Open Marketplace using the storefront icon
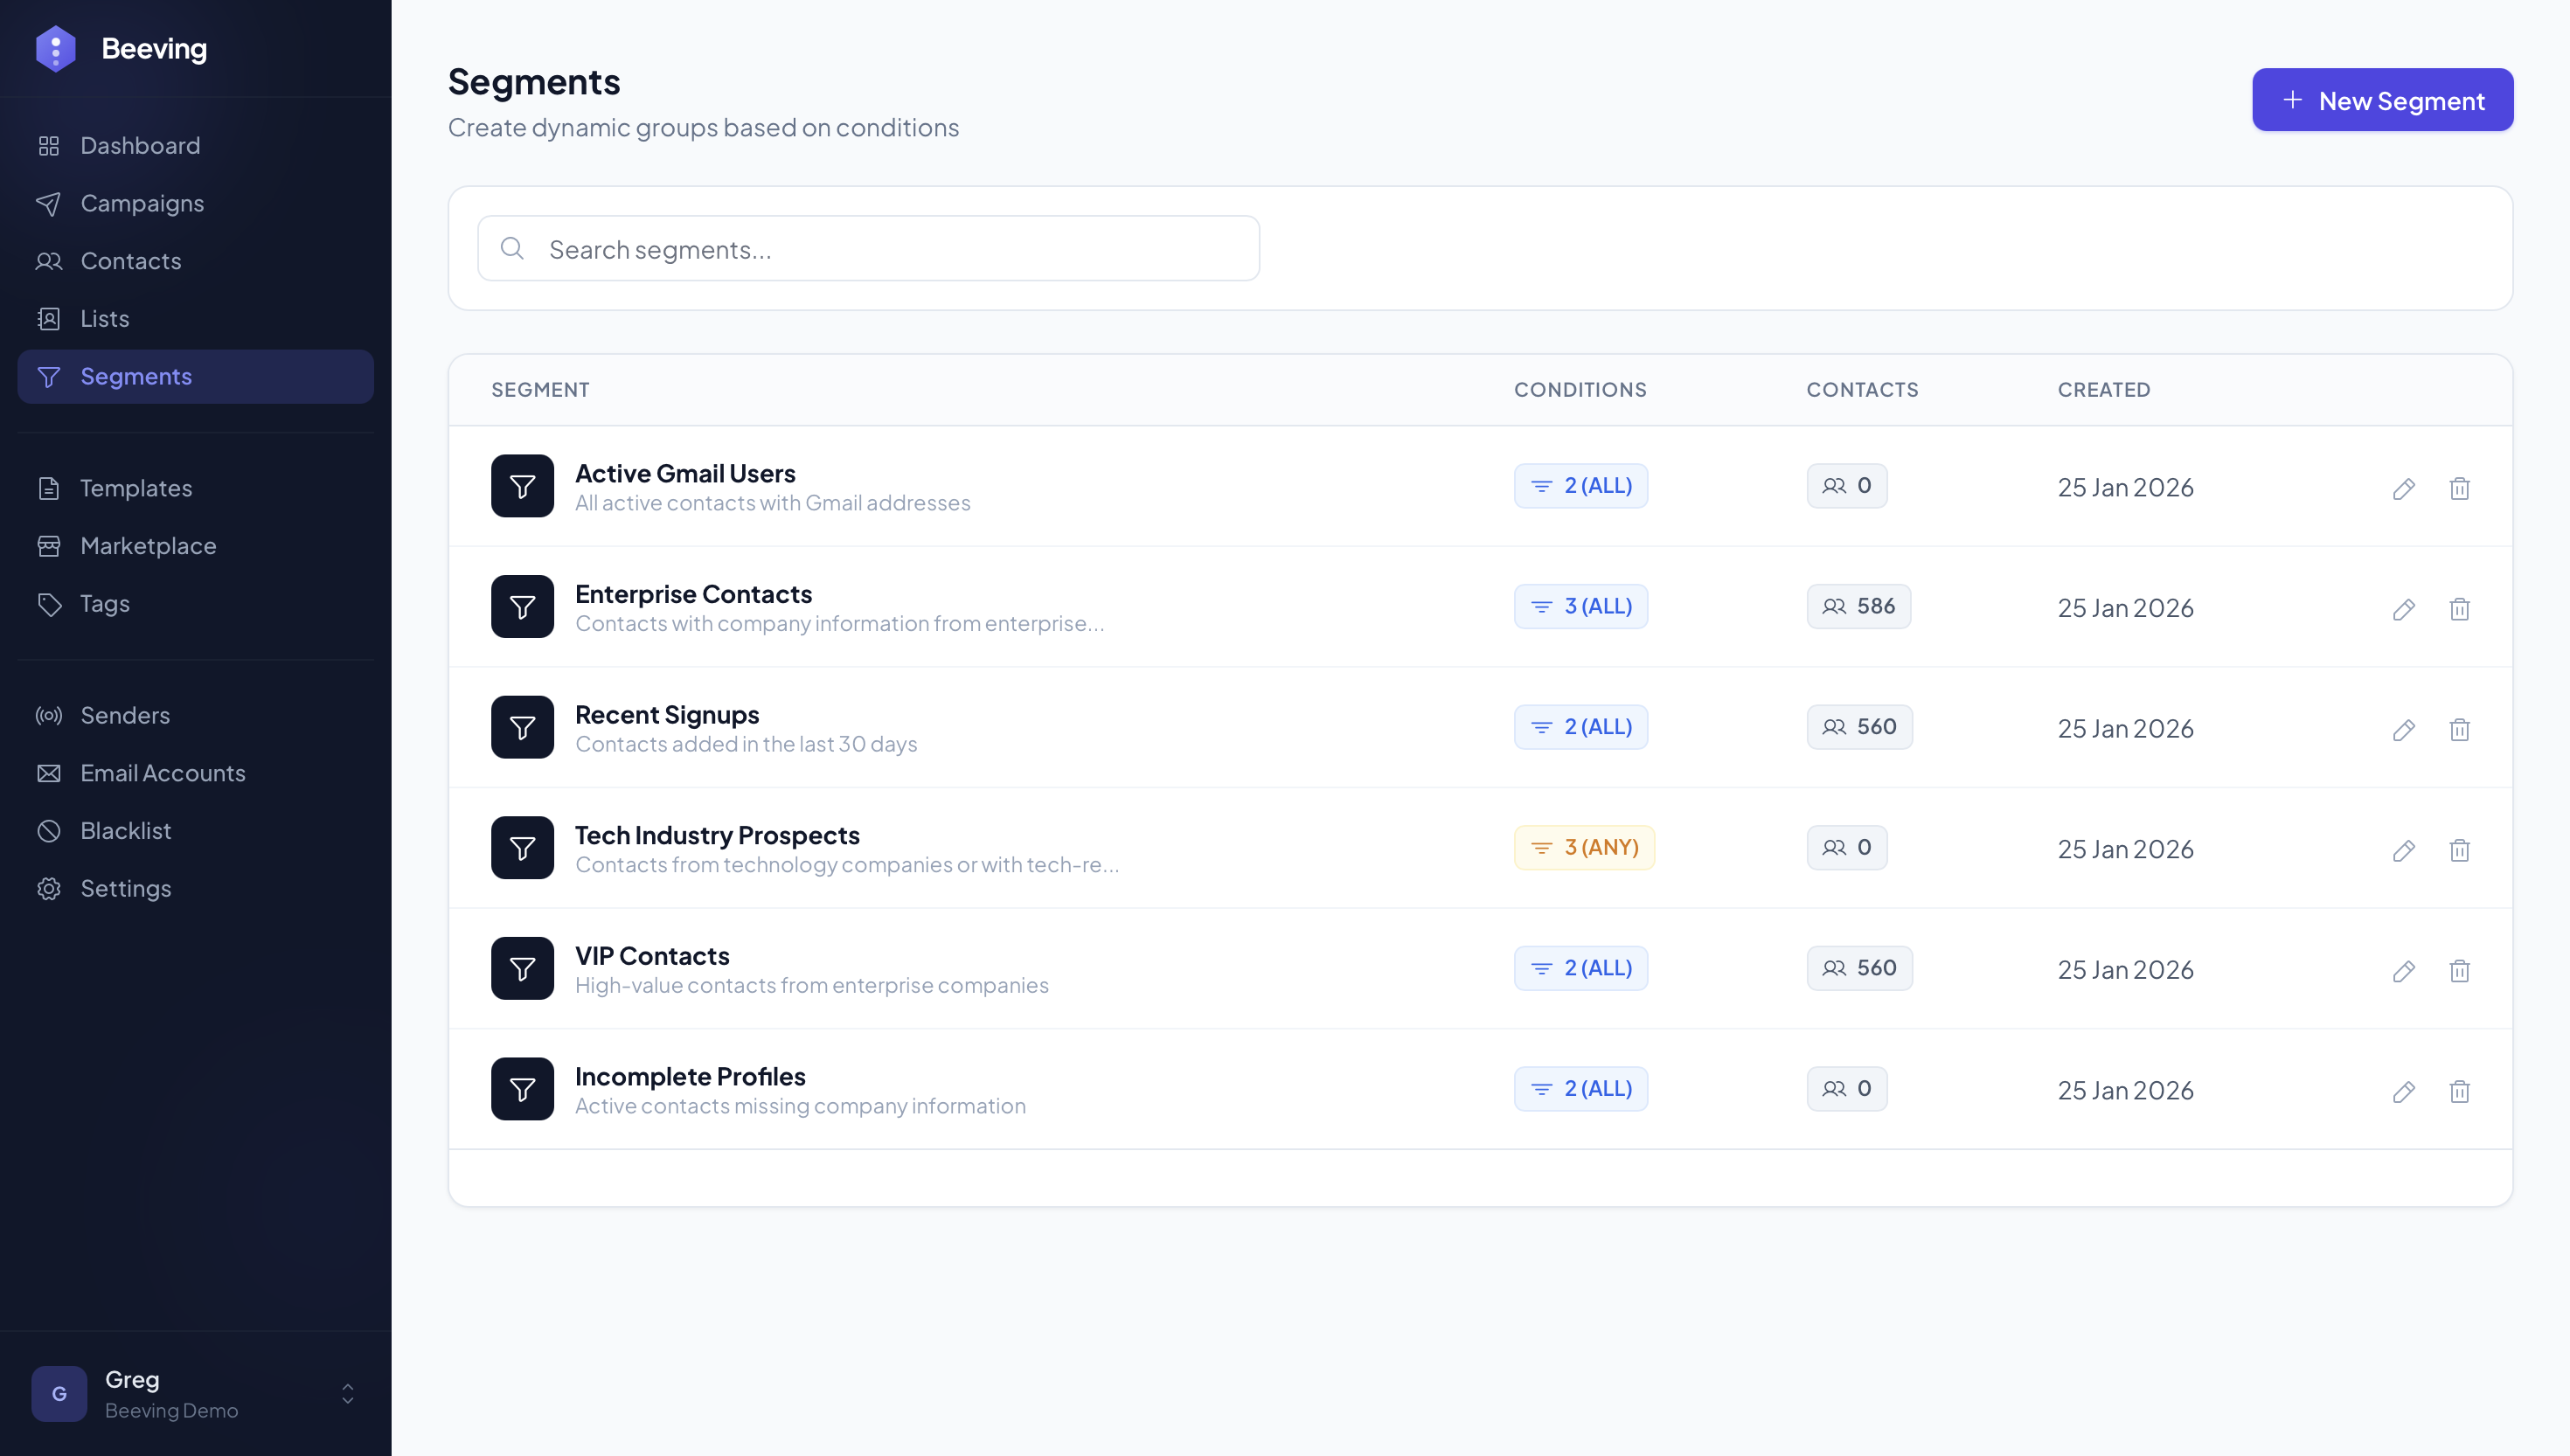Image resolution: width=2570 pixels, height=1456 pixels. tap(50, 546)
